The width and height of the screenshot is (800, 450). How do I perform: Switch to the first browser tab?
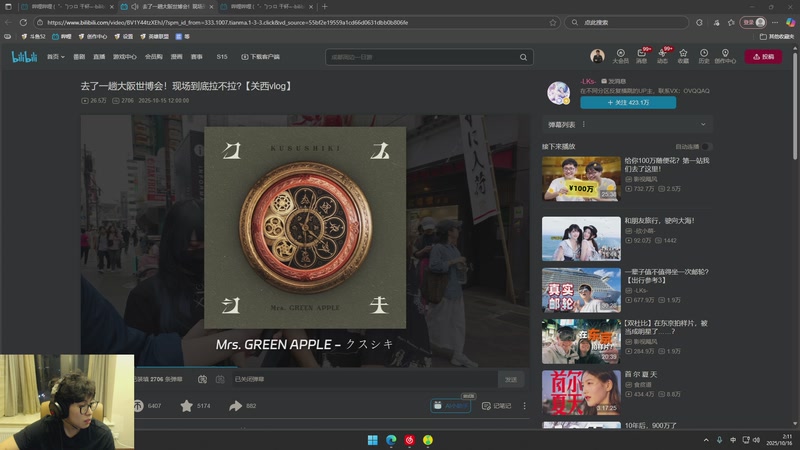point(67,7)
